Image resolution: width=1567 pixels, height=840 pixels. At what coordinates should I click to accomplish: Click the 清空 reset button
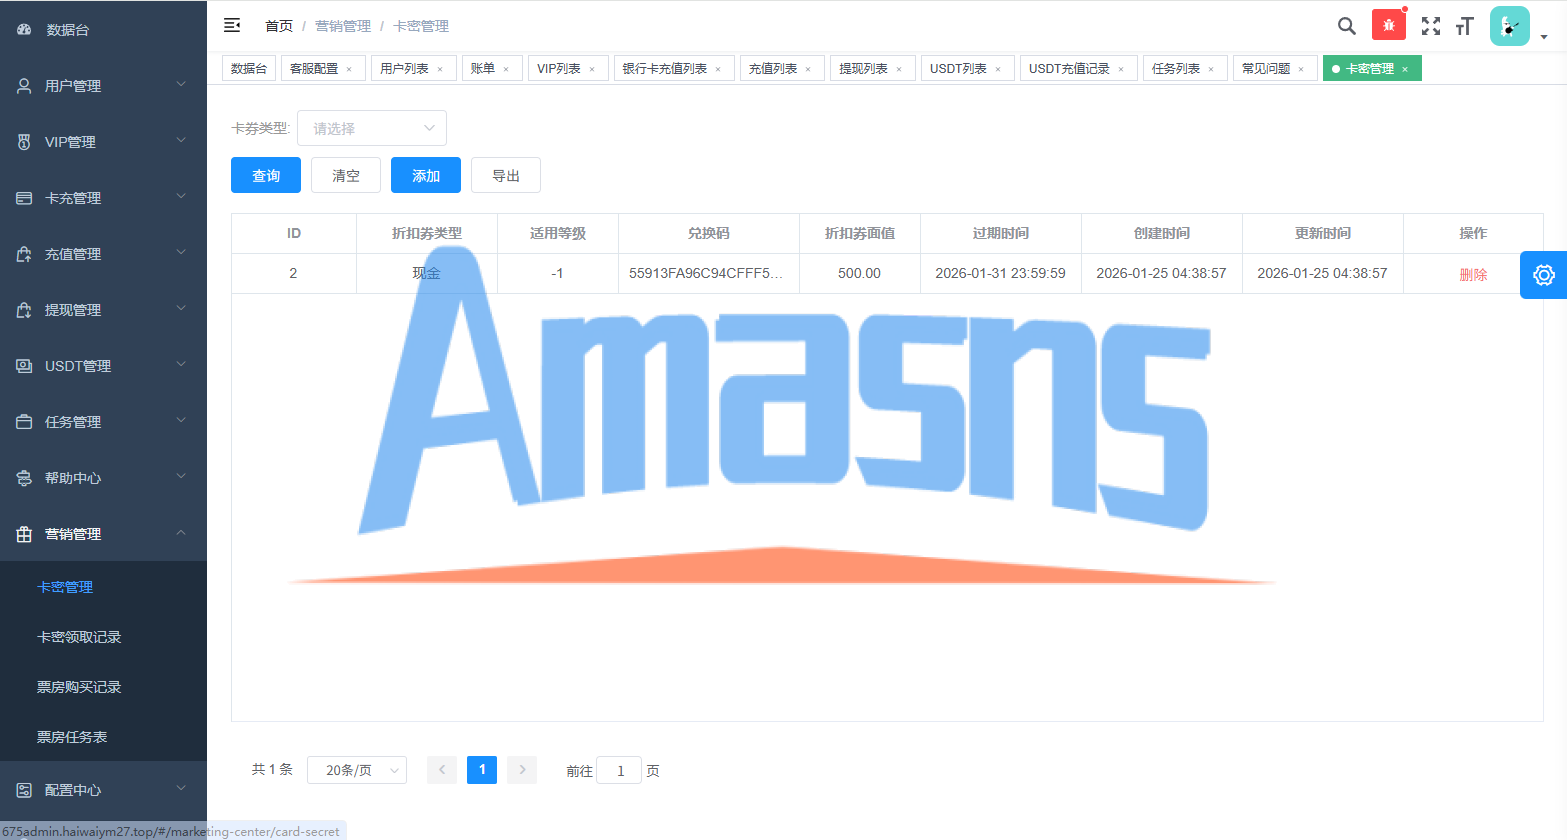(x=346, y=175)
